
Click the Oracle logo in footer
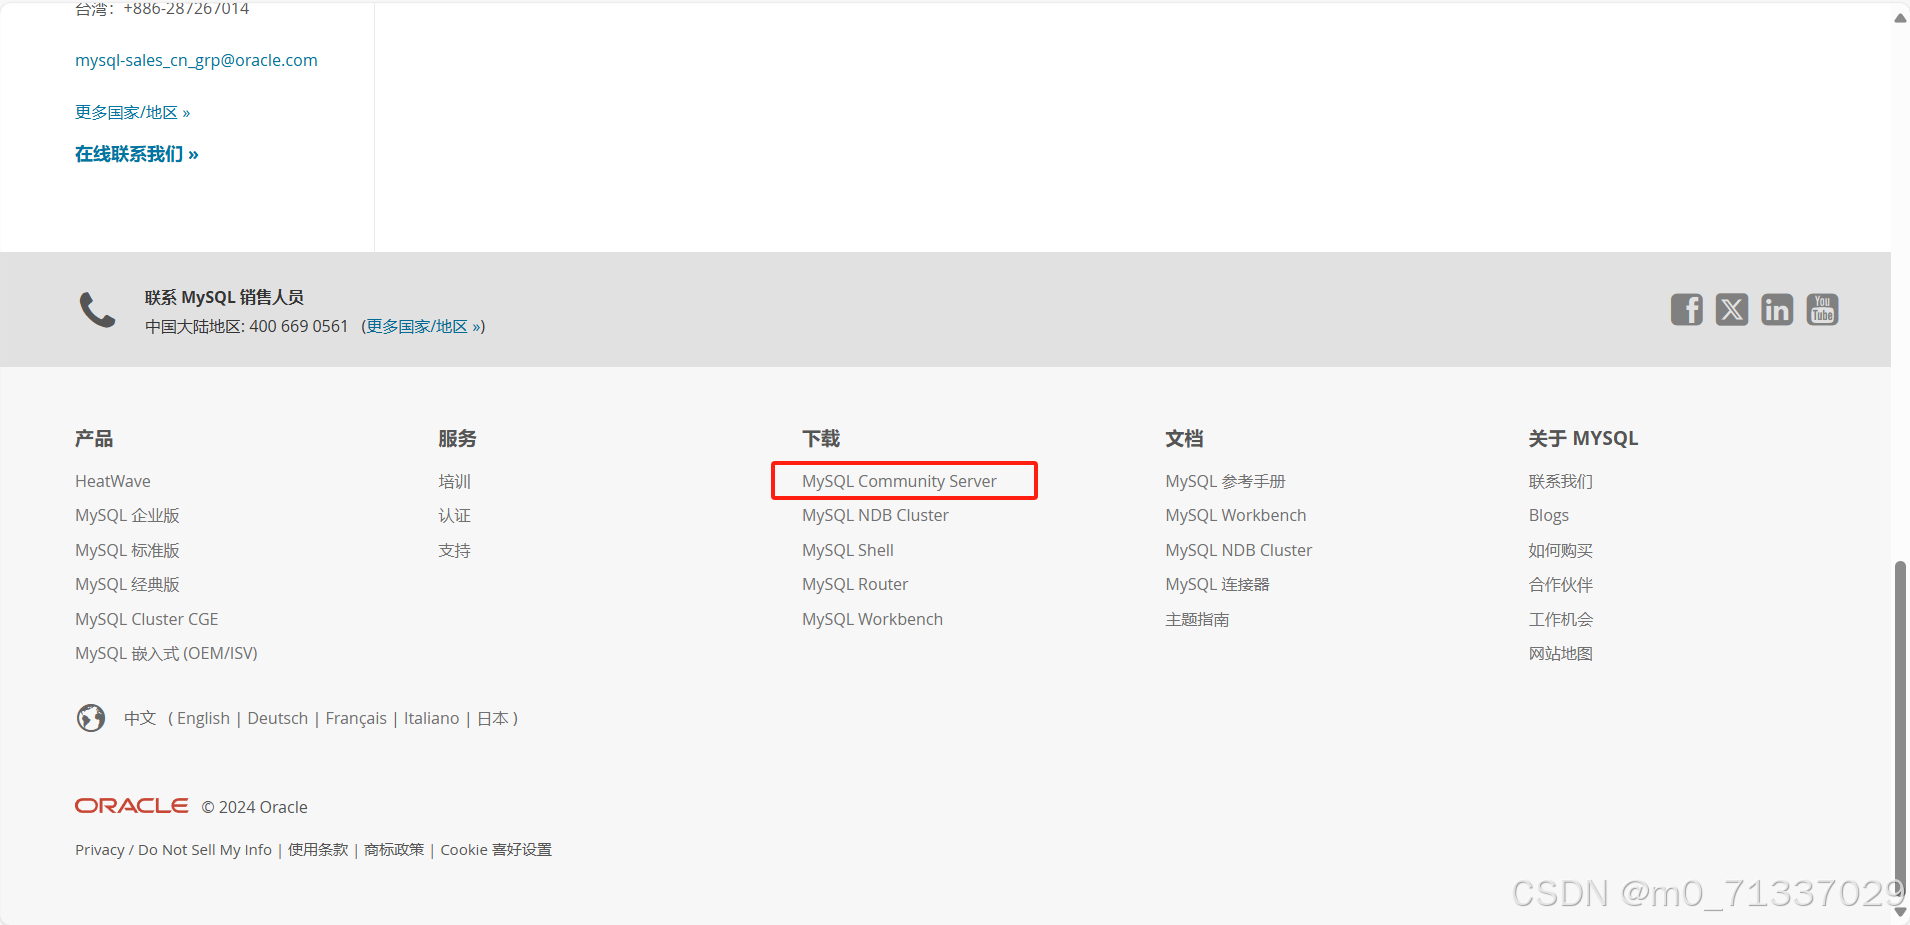click(x=132, y=806)
